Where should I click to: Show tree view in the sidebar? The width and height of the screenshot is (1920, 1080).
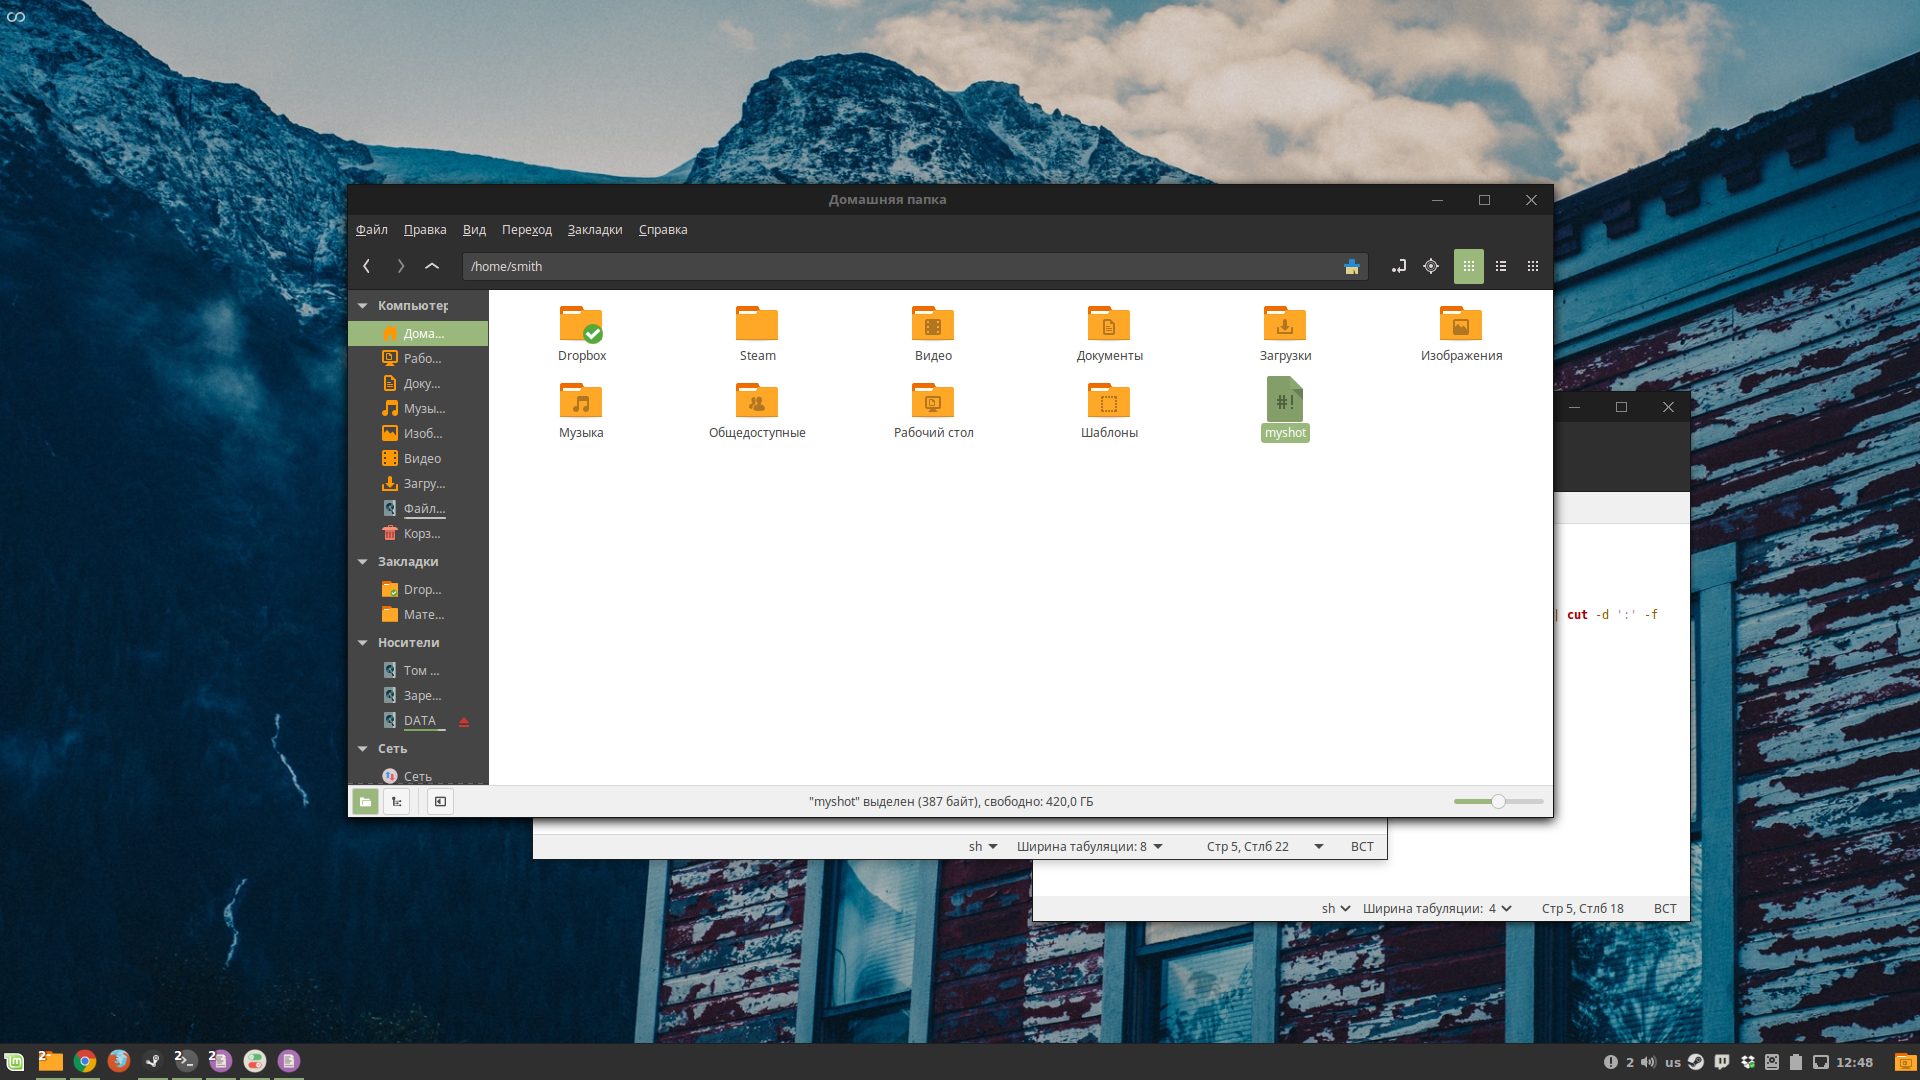(x=397, y=801)
